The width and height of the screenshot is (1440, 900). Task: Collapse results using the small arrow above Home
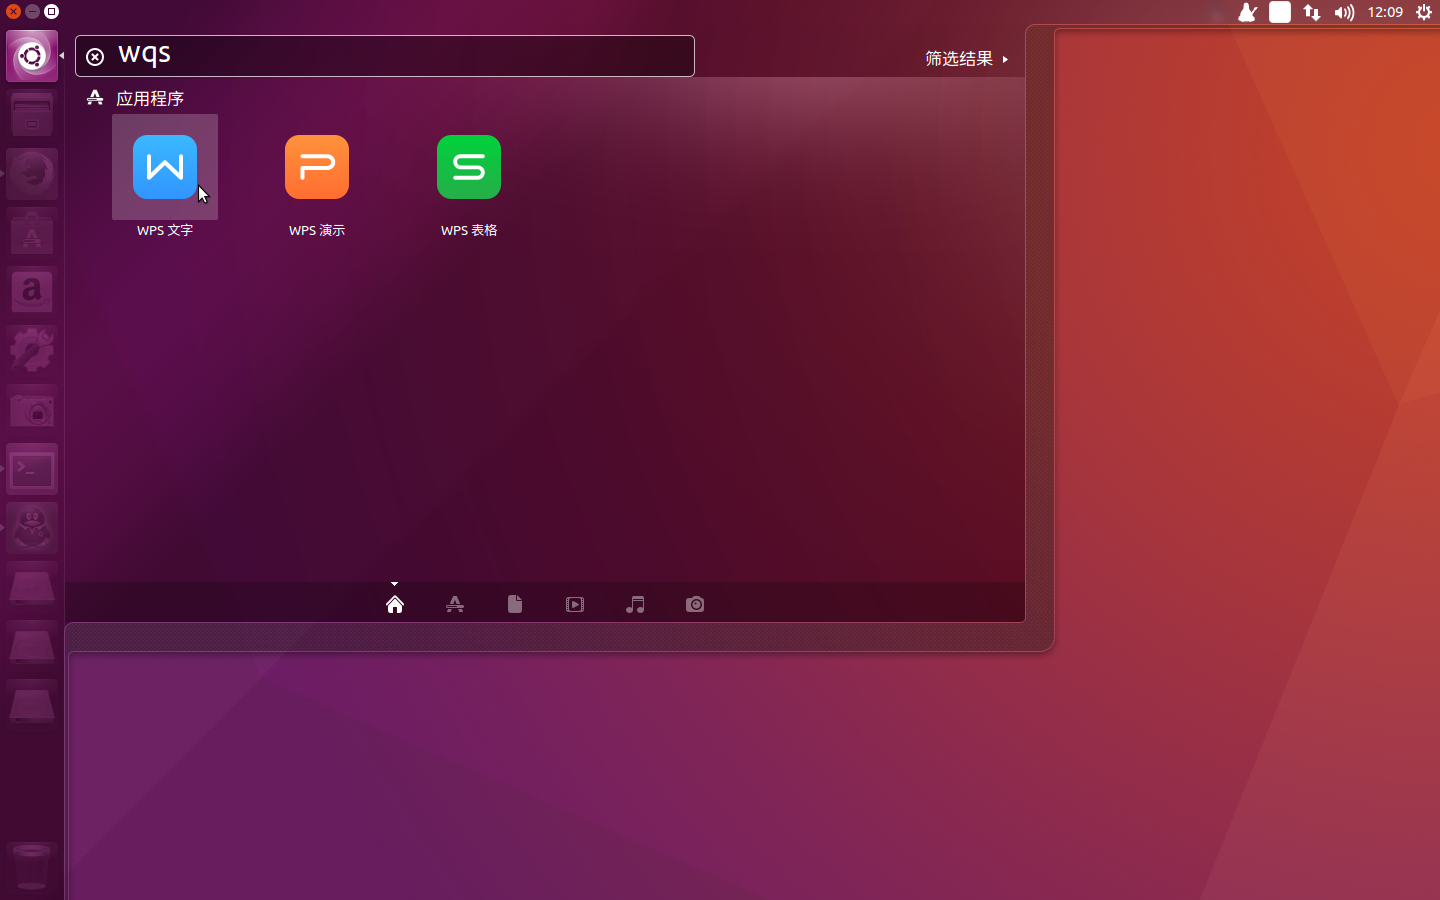point(394,584)
